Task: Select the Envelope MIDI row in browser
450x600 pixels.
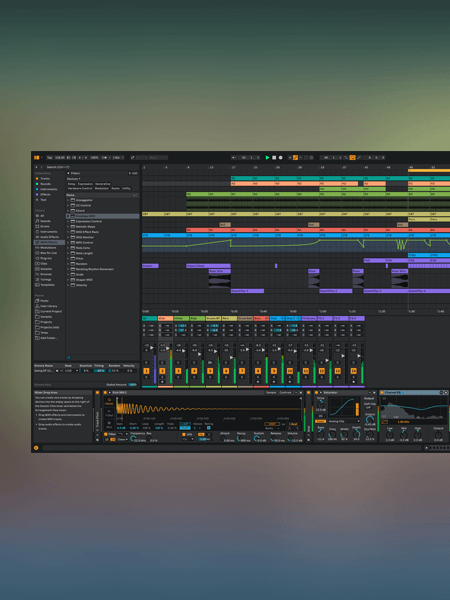Action: (103, 216)
